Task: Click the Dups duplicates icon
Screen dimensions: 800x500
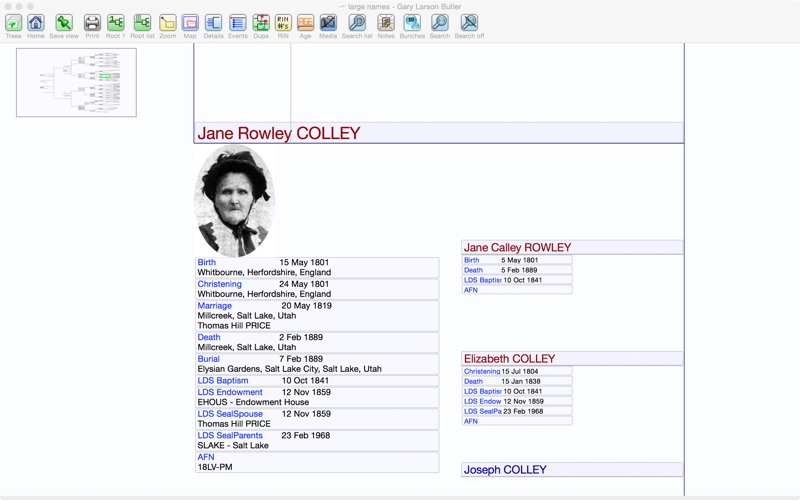Action: tap(261, 23)
